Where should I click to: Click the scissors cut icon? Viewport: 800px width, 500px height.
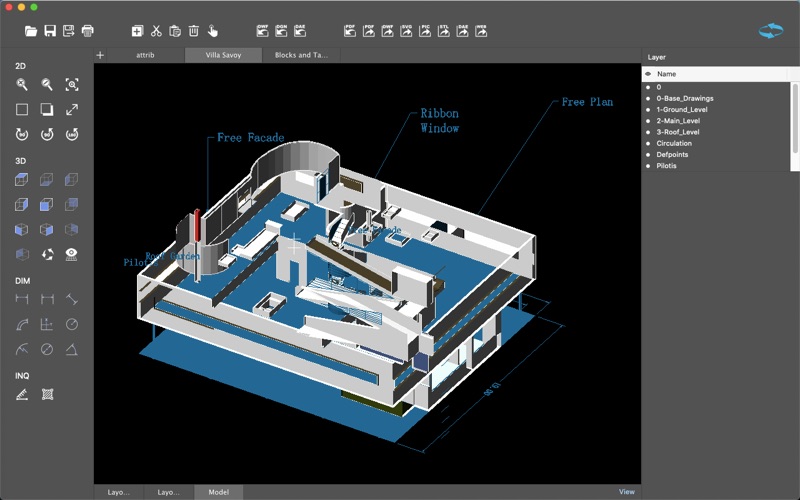pos(156,31)
